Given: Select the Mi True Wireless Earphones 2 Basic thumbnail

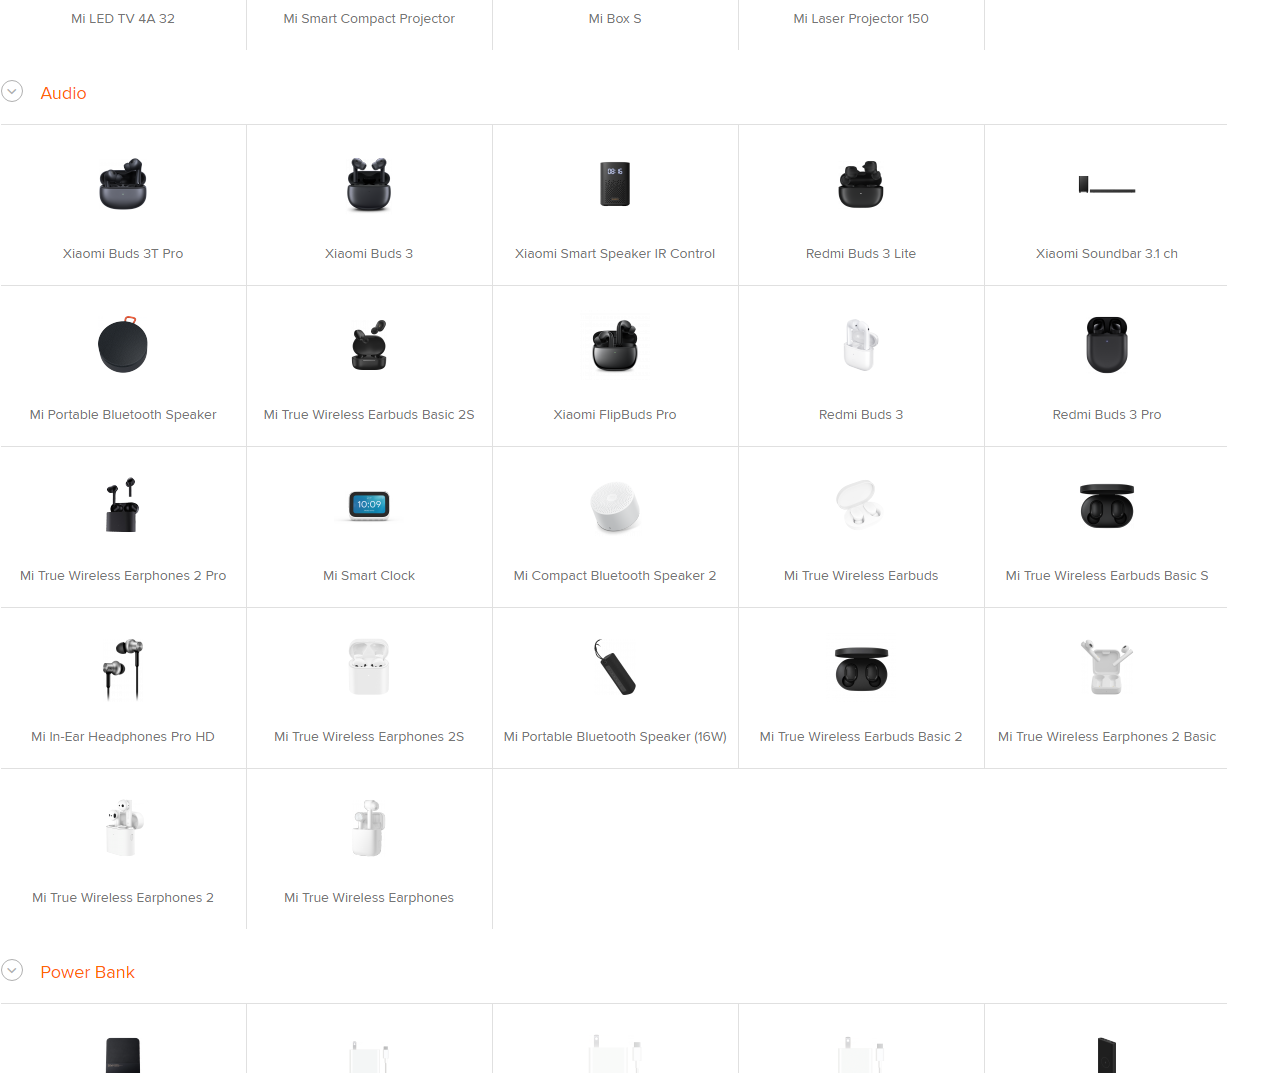Looking at the screenshot, I should 1107,668.
